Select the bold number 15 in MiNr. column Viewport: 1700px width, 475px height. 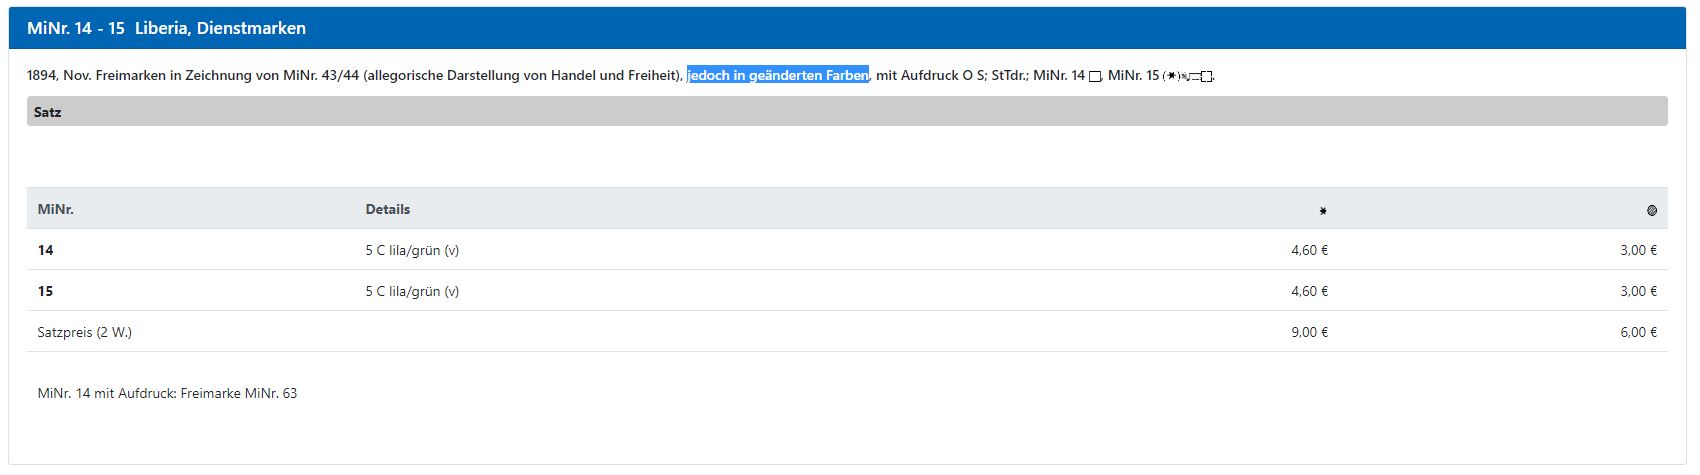click(45, 291)
